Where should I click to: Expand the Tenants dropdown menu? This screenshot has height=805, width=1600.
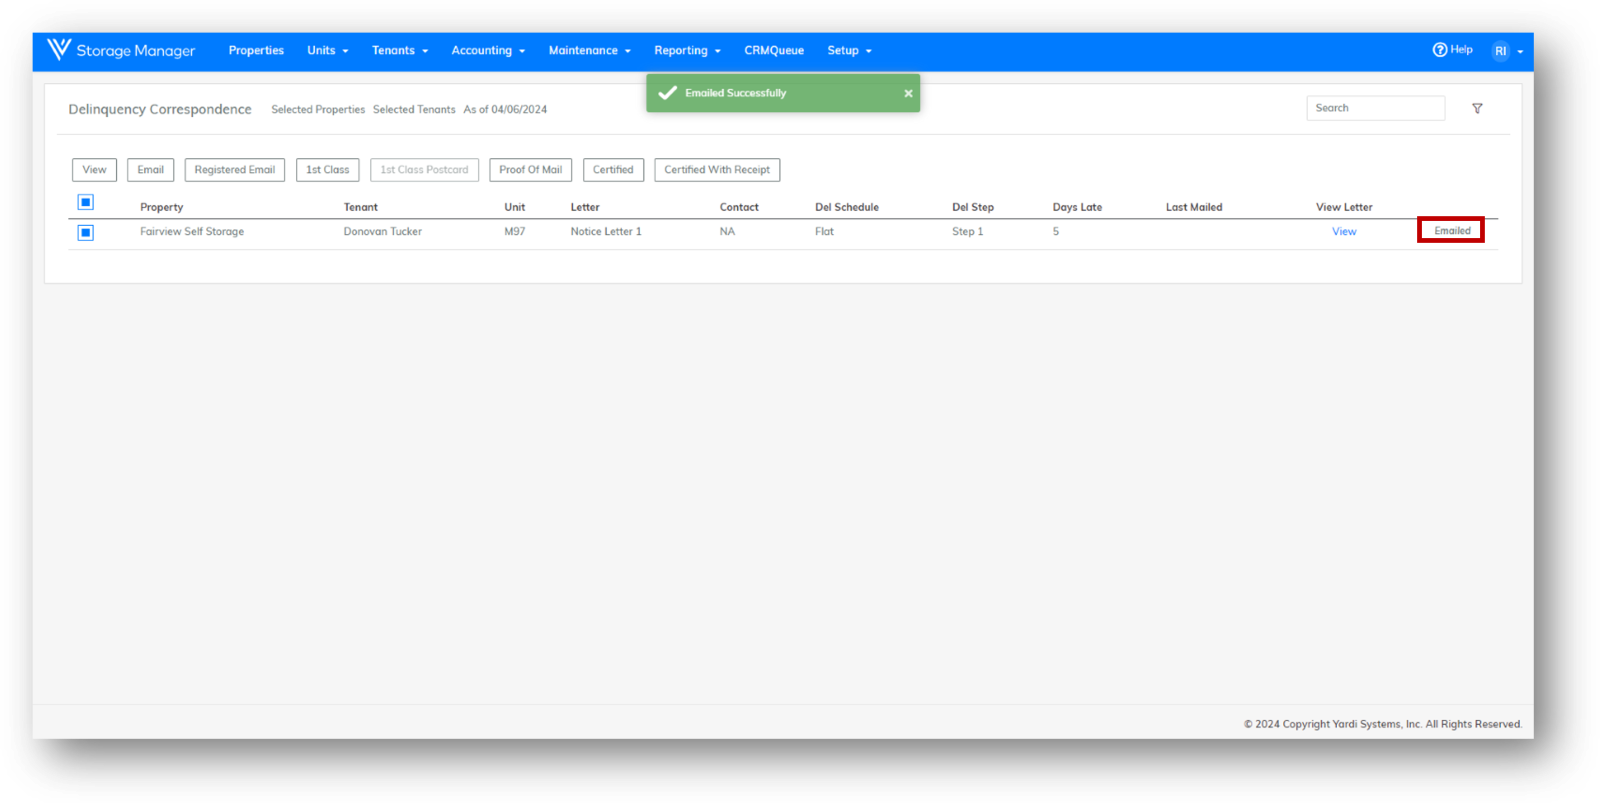click(x=399, y=51)
